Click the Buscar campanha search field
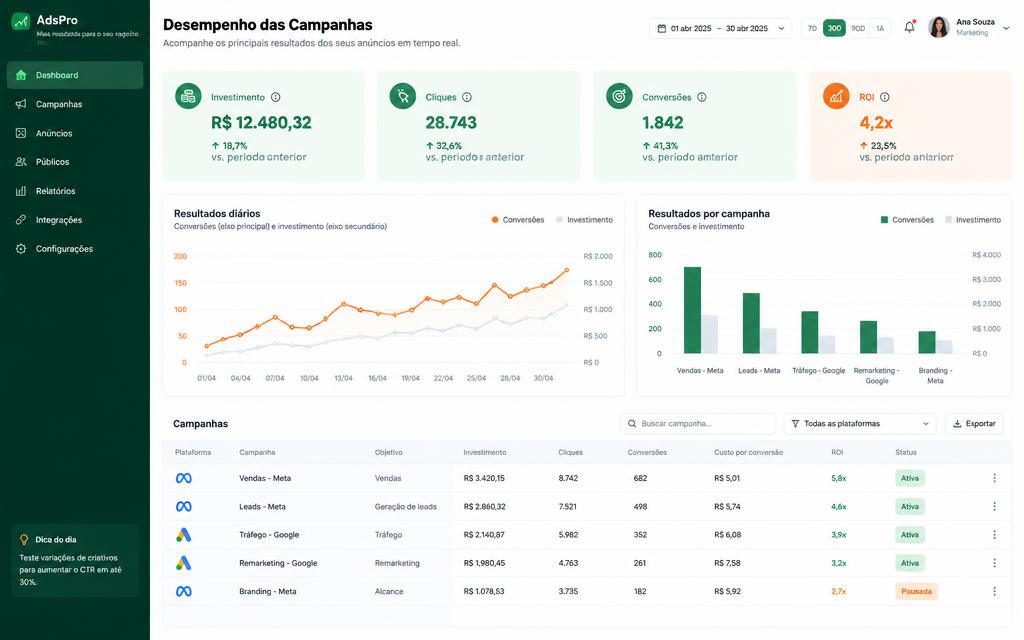This screenshot has width=1024, height=640. 697,424
